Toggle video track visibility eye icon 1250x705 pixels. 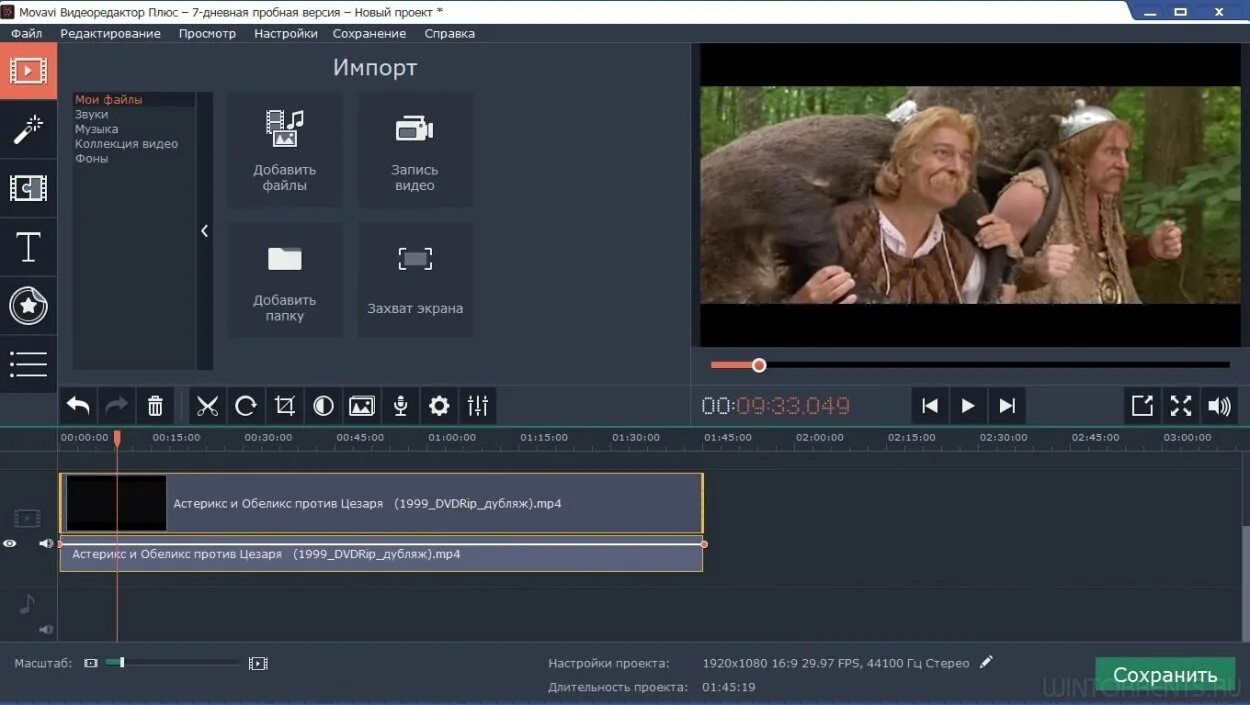coord(10,544)
